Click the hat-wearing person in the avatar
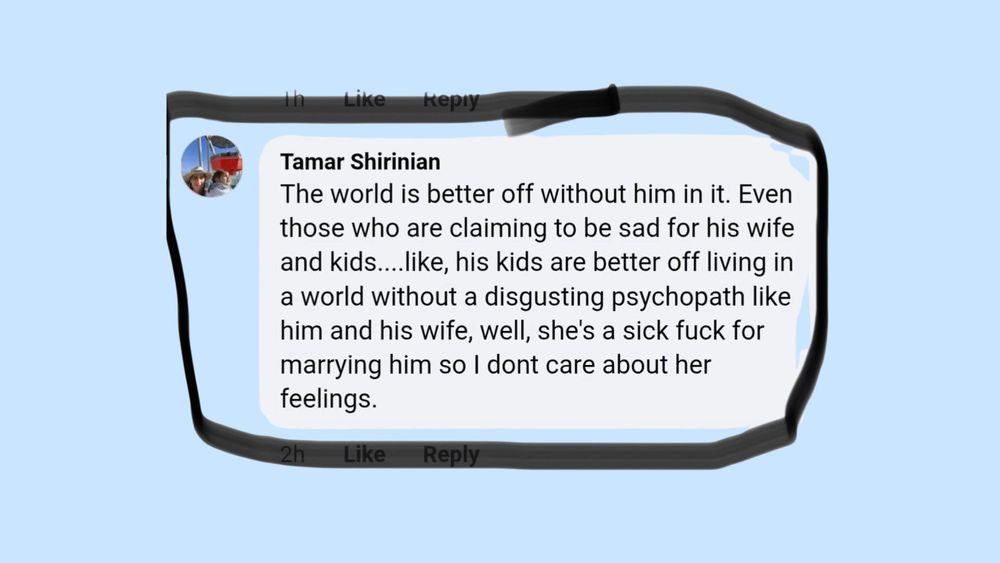 [197, 179]
